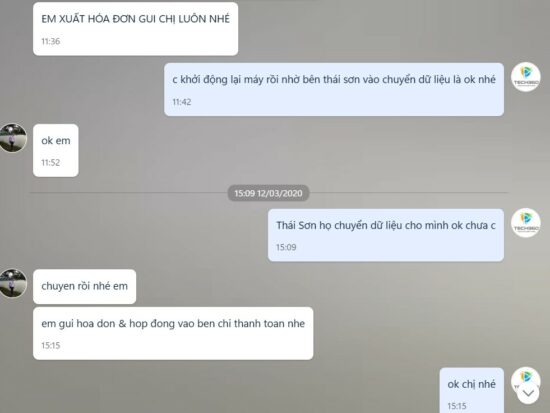This screenshot has height=413, width=550.
Task: Select the 'ok chị nhé' reply bubble
Action: 471,390
